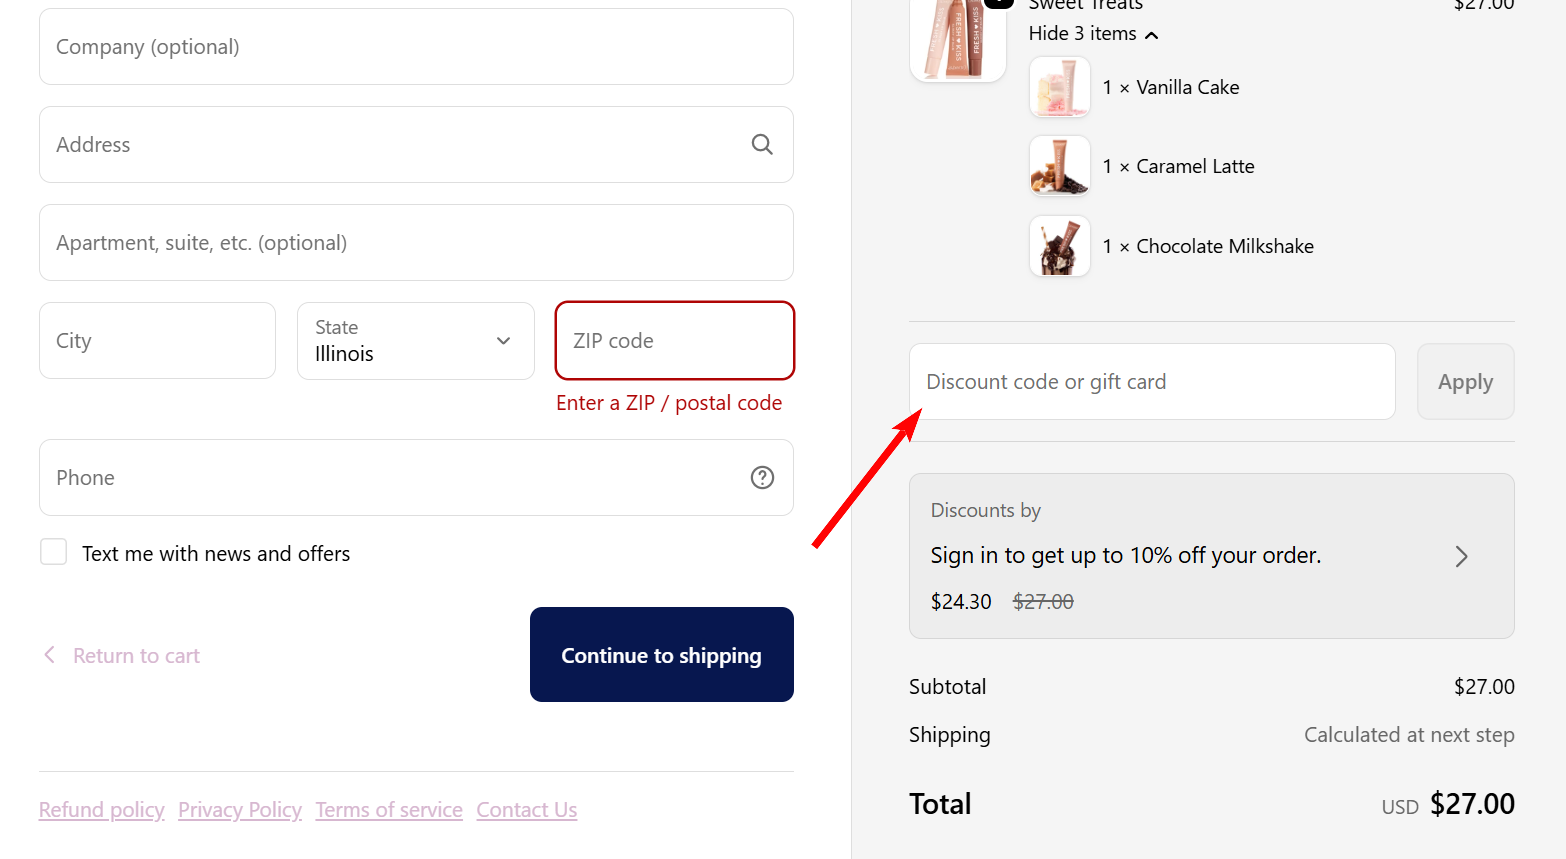Viewport: 1566px width, 859px height.
Task: Click the Vanilla Cake product thumbnail
Action: [1059, 87]
